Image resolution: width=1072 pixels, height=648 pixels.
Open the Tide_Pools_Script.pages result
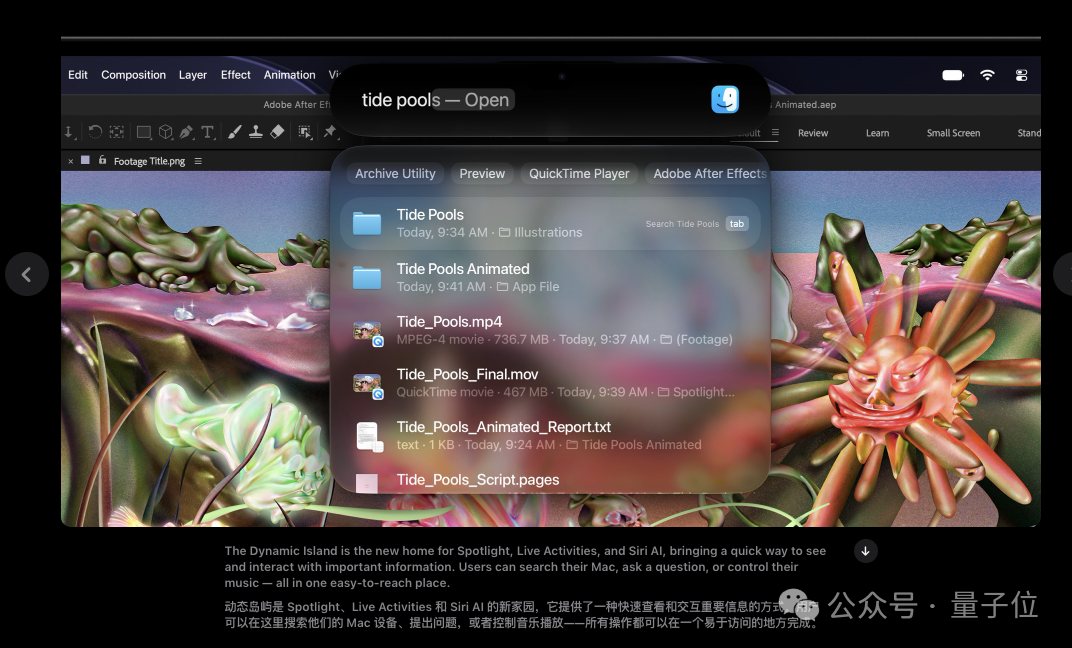point(550,479)
